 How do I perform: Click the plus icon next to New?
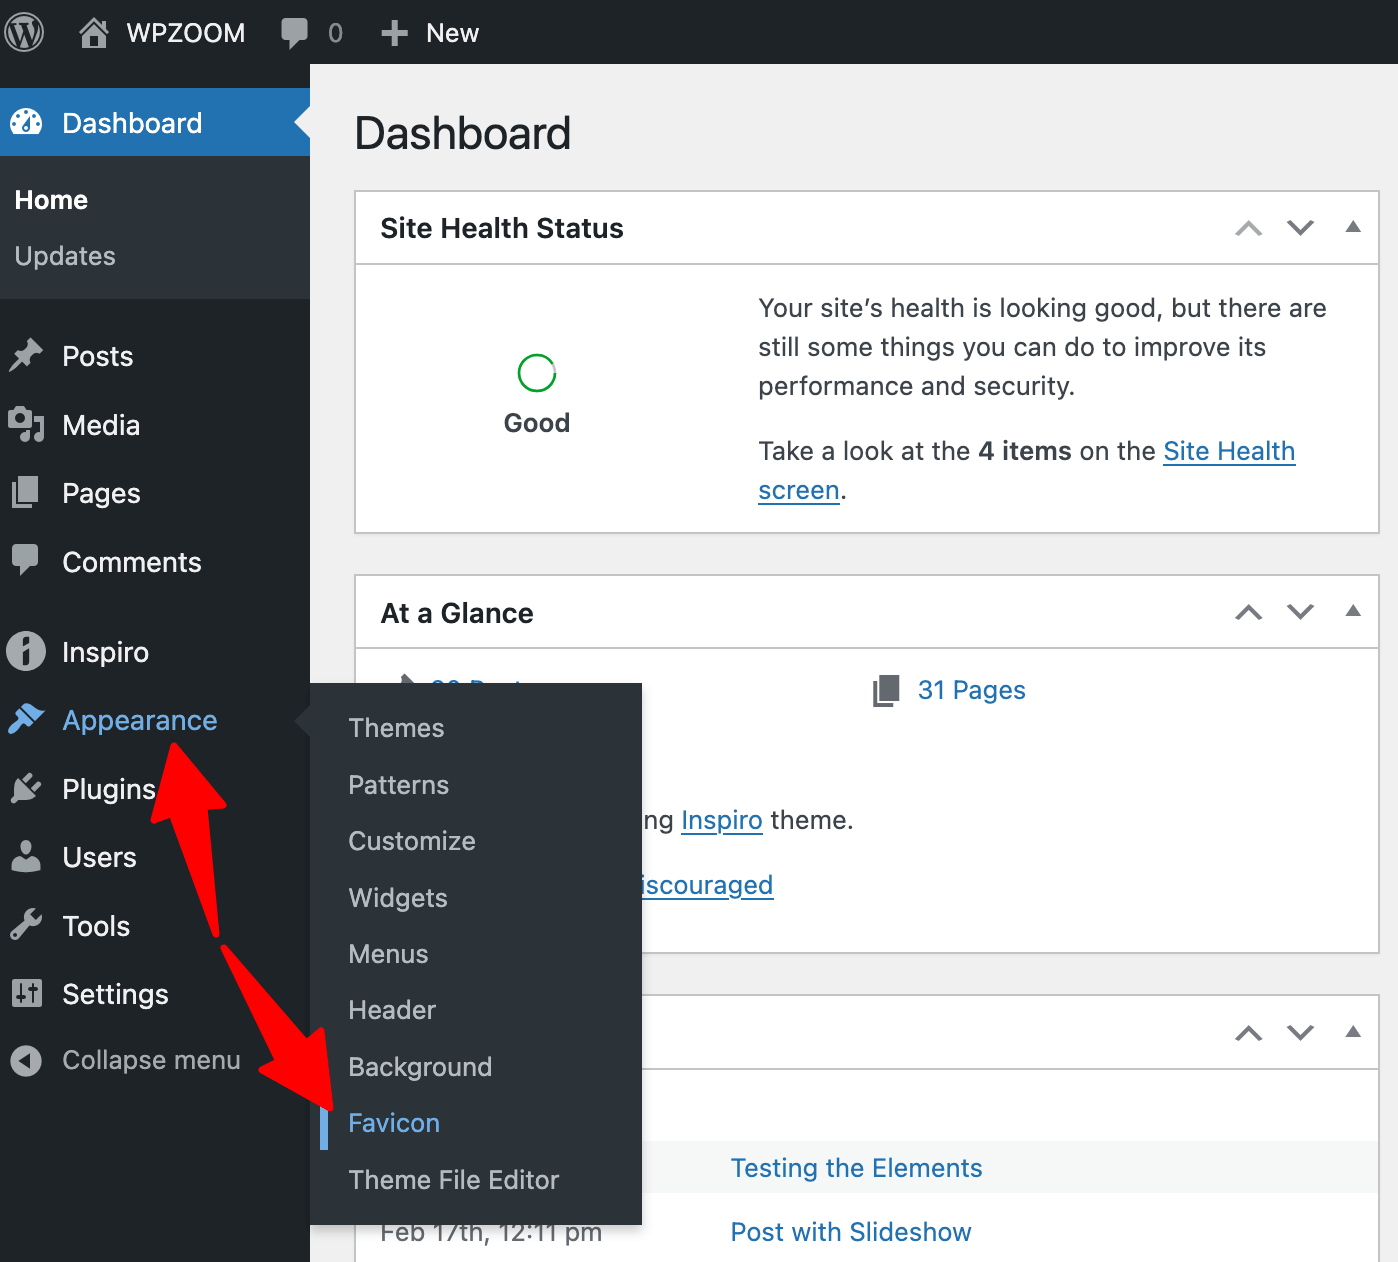(x=394, y=33)
